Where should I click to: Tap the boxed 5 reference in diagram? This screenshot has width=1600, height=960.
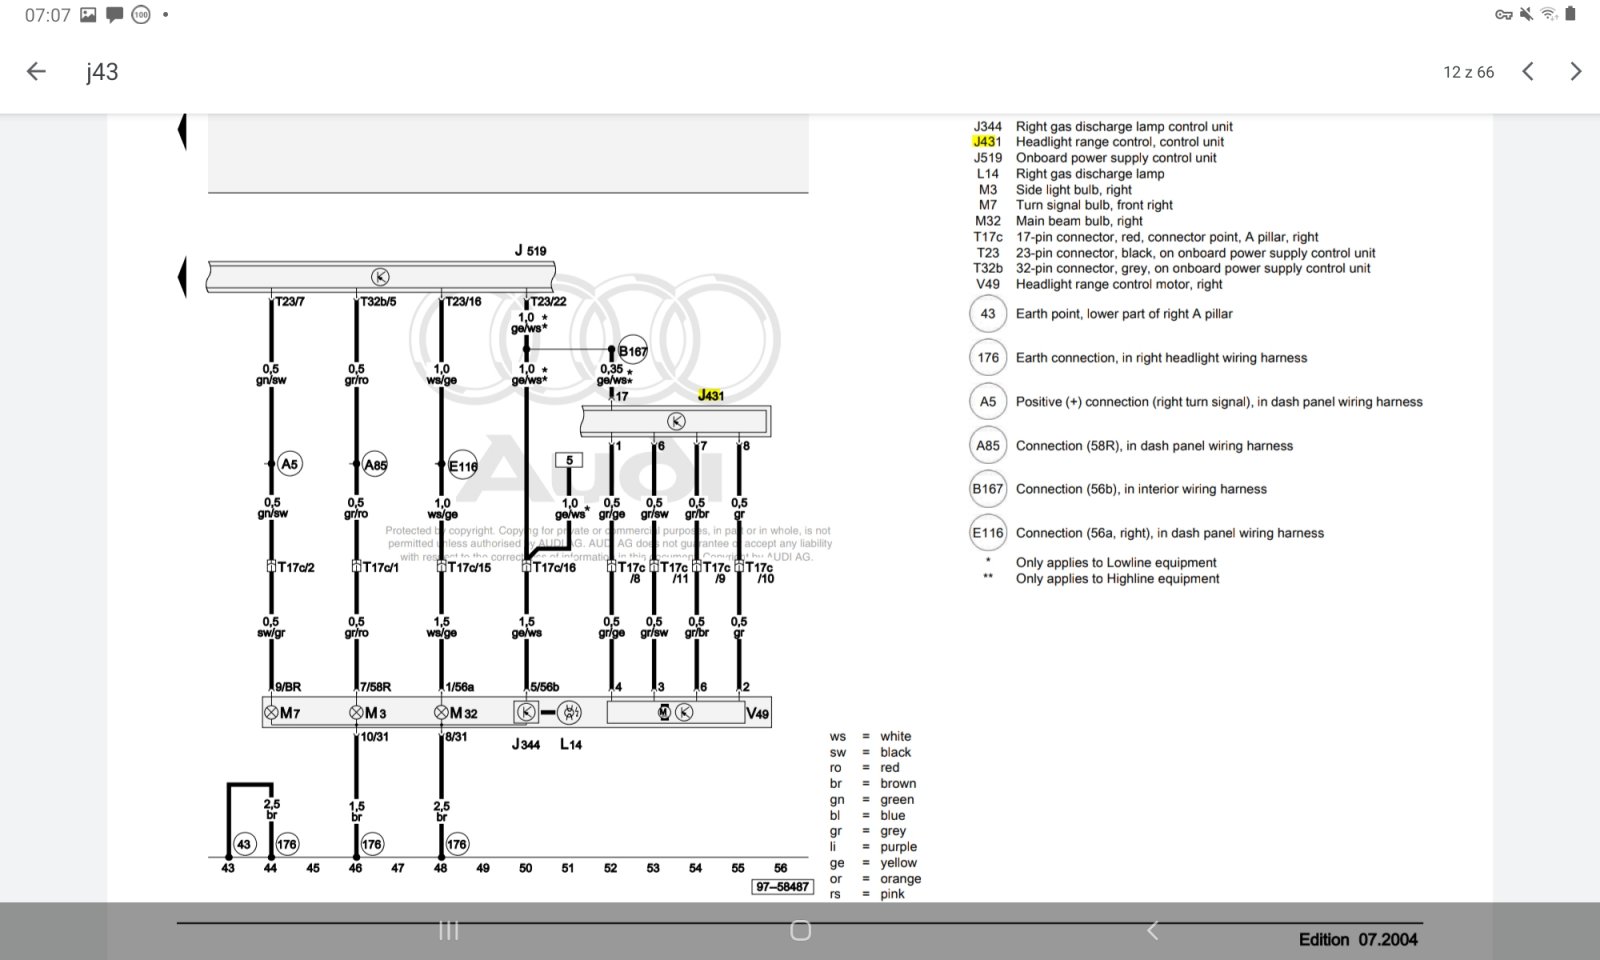point(569,460)
